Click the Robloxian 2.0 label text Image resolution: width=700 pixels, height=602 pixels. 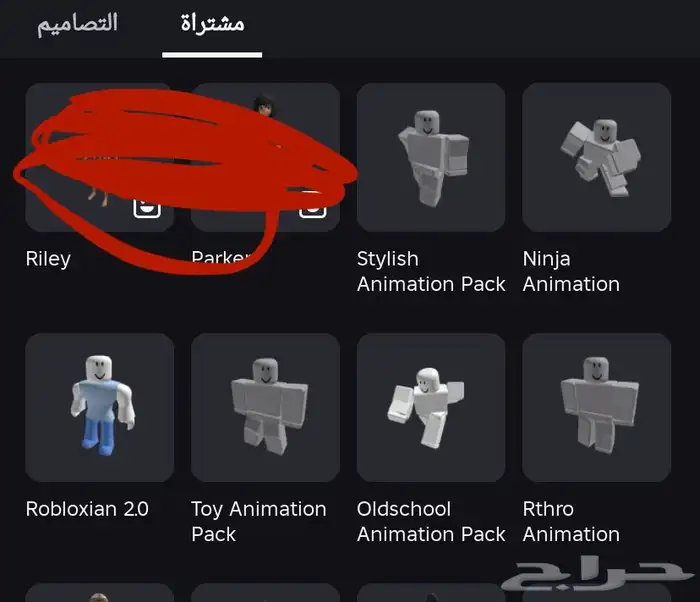point(87,509)
